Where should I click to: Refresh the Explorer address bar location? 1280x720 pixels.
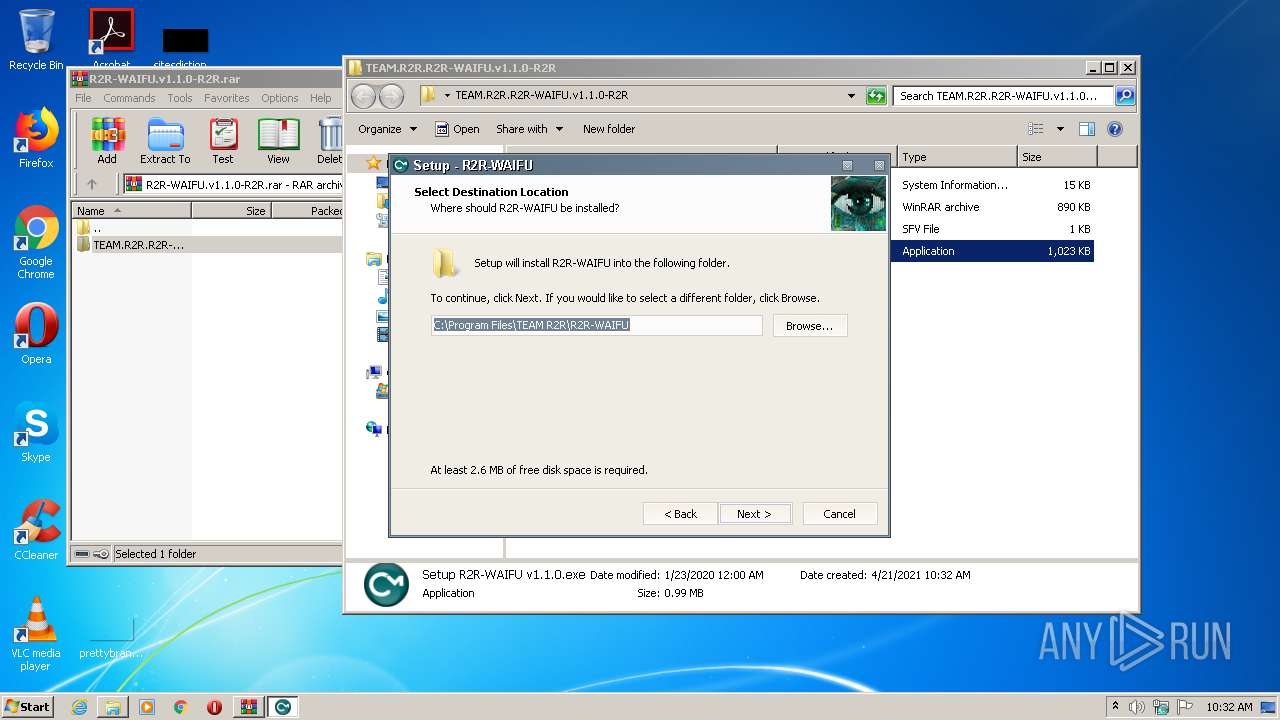point(876,96)
